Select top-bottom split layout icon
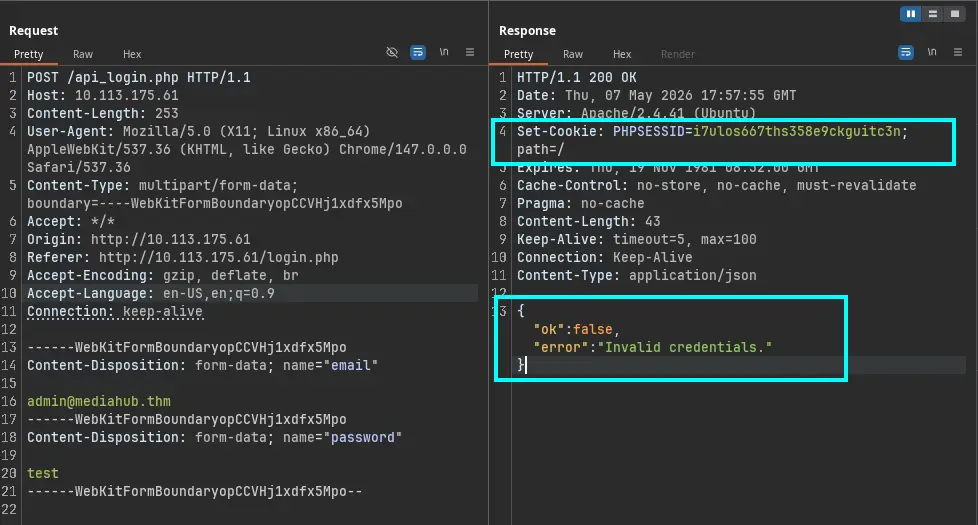The width and height of the screenshot is (978, 525). (x=933, y=14)
